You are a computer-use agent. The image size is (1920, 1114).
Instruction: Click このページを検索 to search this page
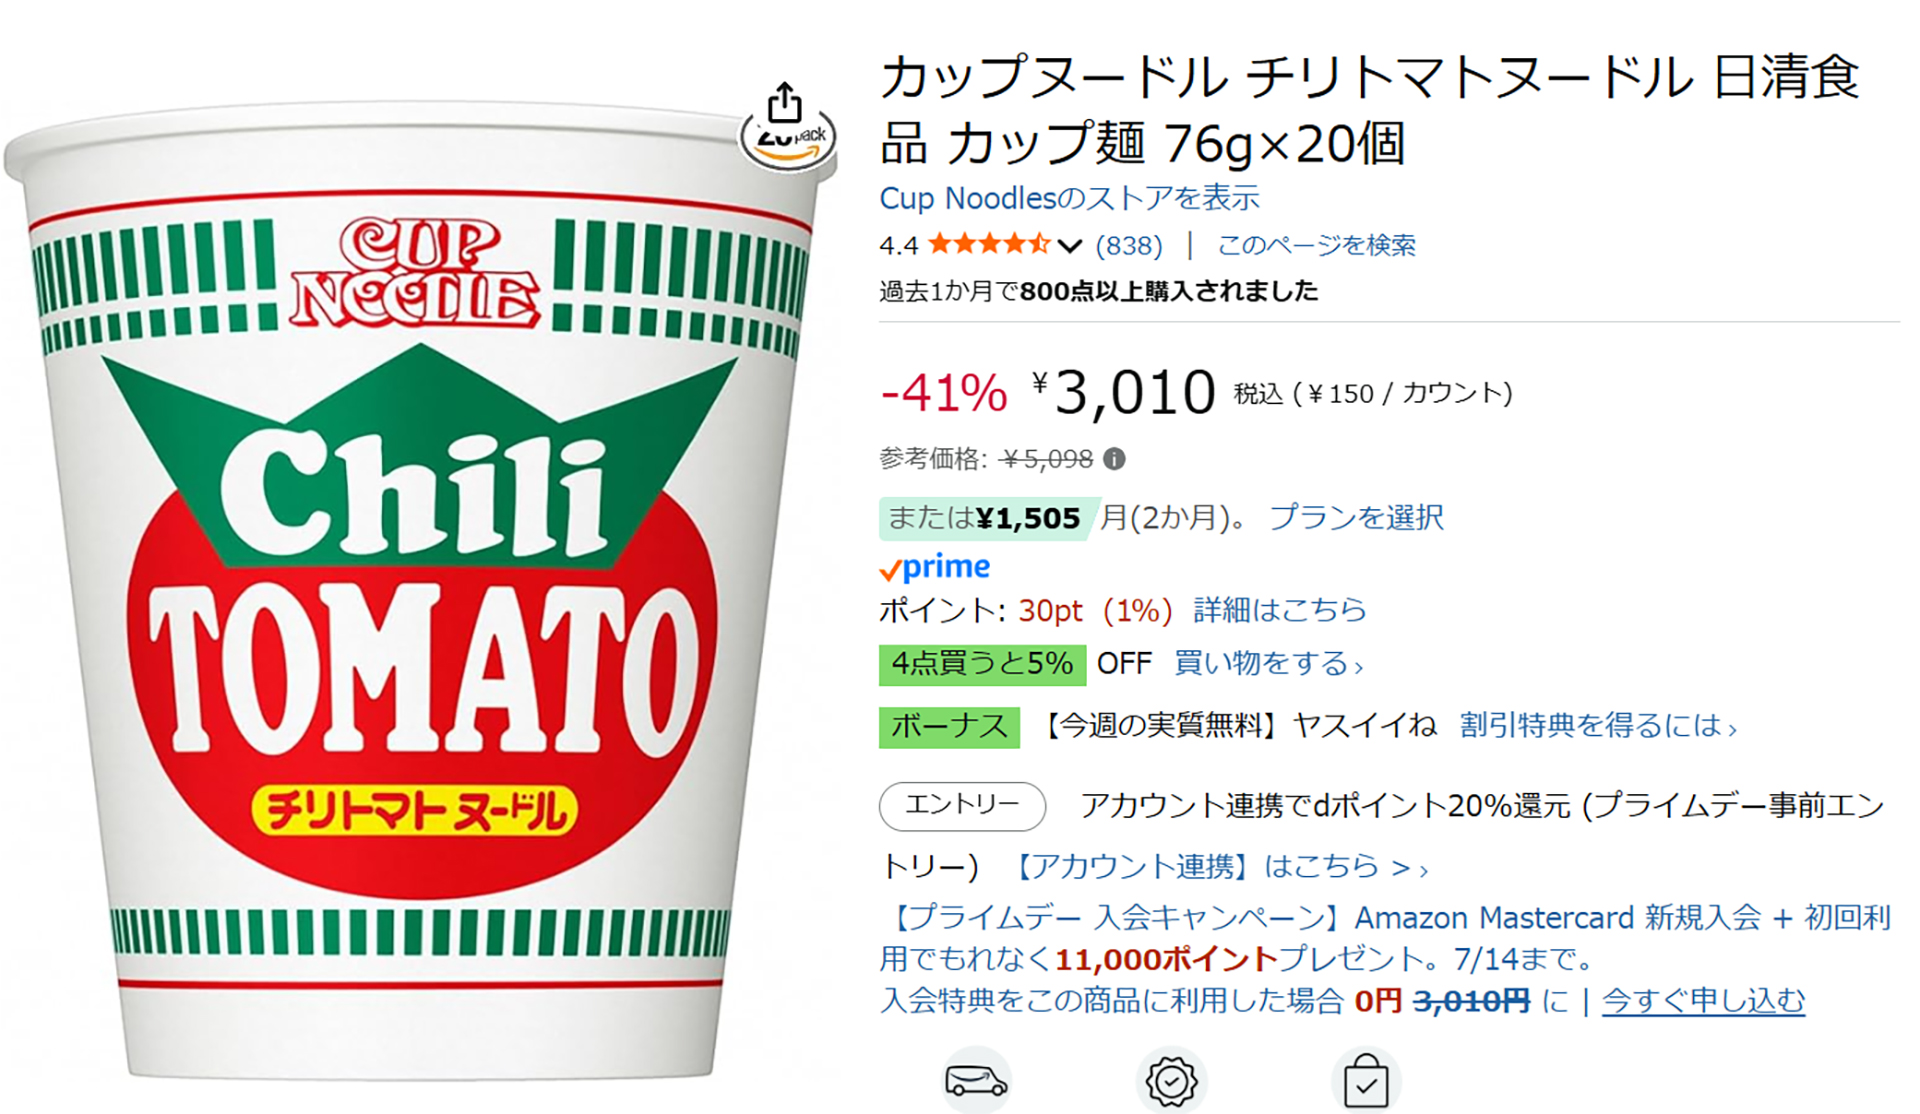(x=1316, y=243)
